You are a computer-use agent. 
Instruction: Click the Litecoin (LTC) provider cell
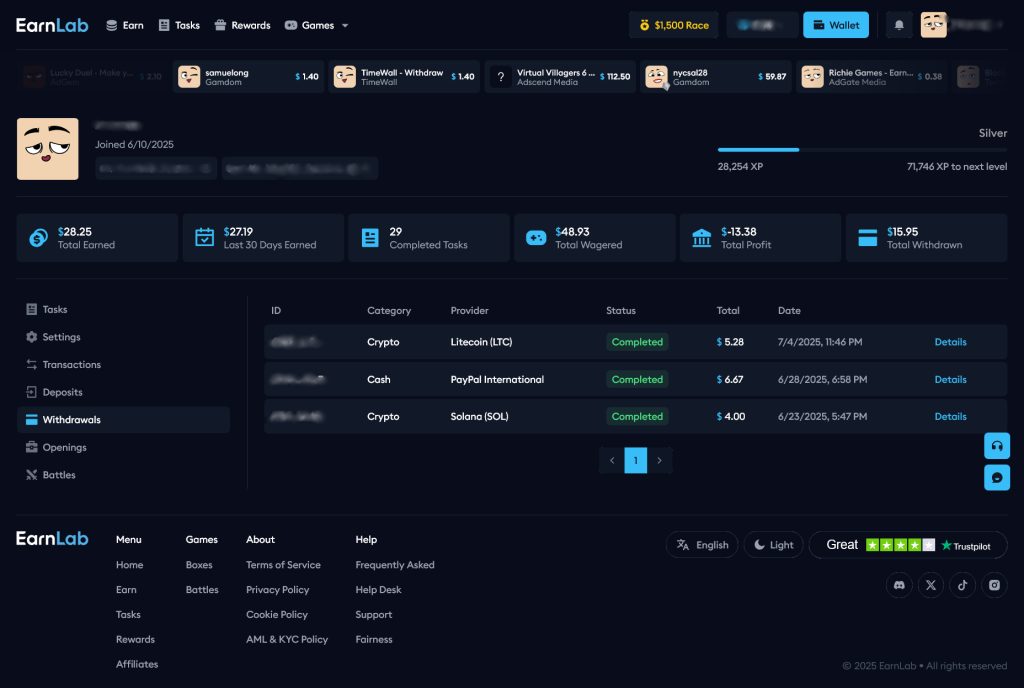click(481, 342)
